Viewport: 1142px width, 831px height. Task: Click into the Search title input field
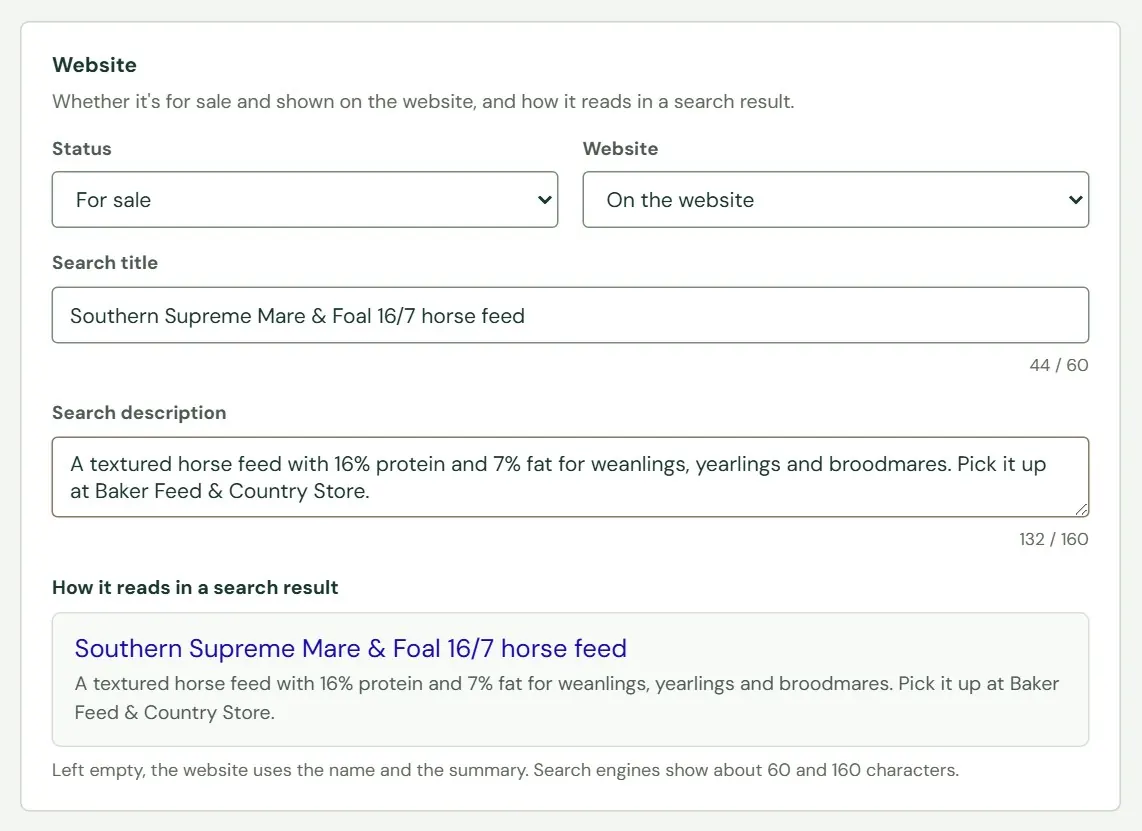570,315
